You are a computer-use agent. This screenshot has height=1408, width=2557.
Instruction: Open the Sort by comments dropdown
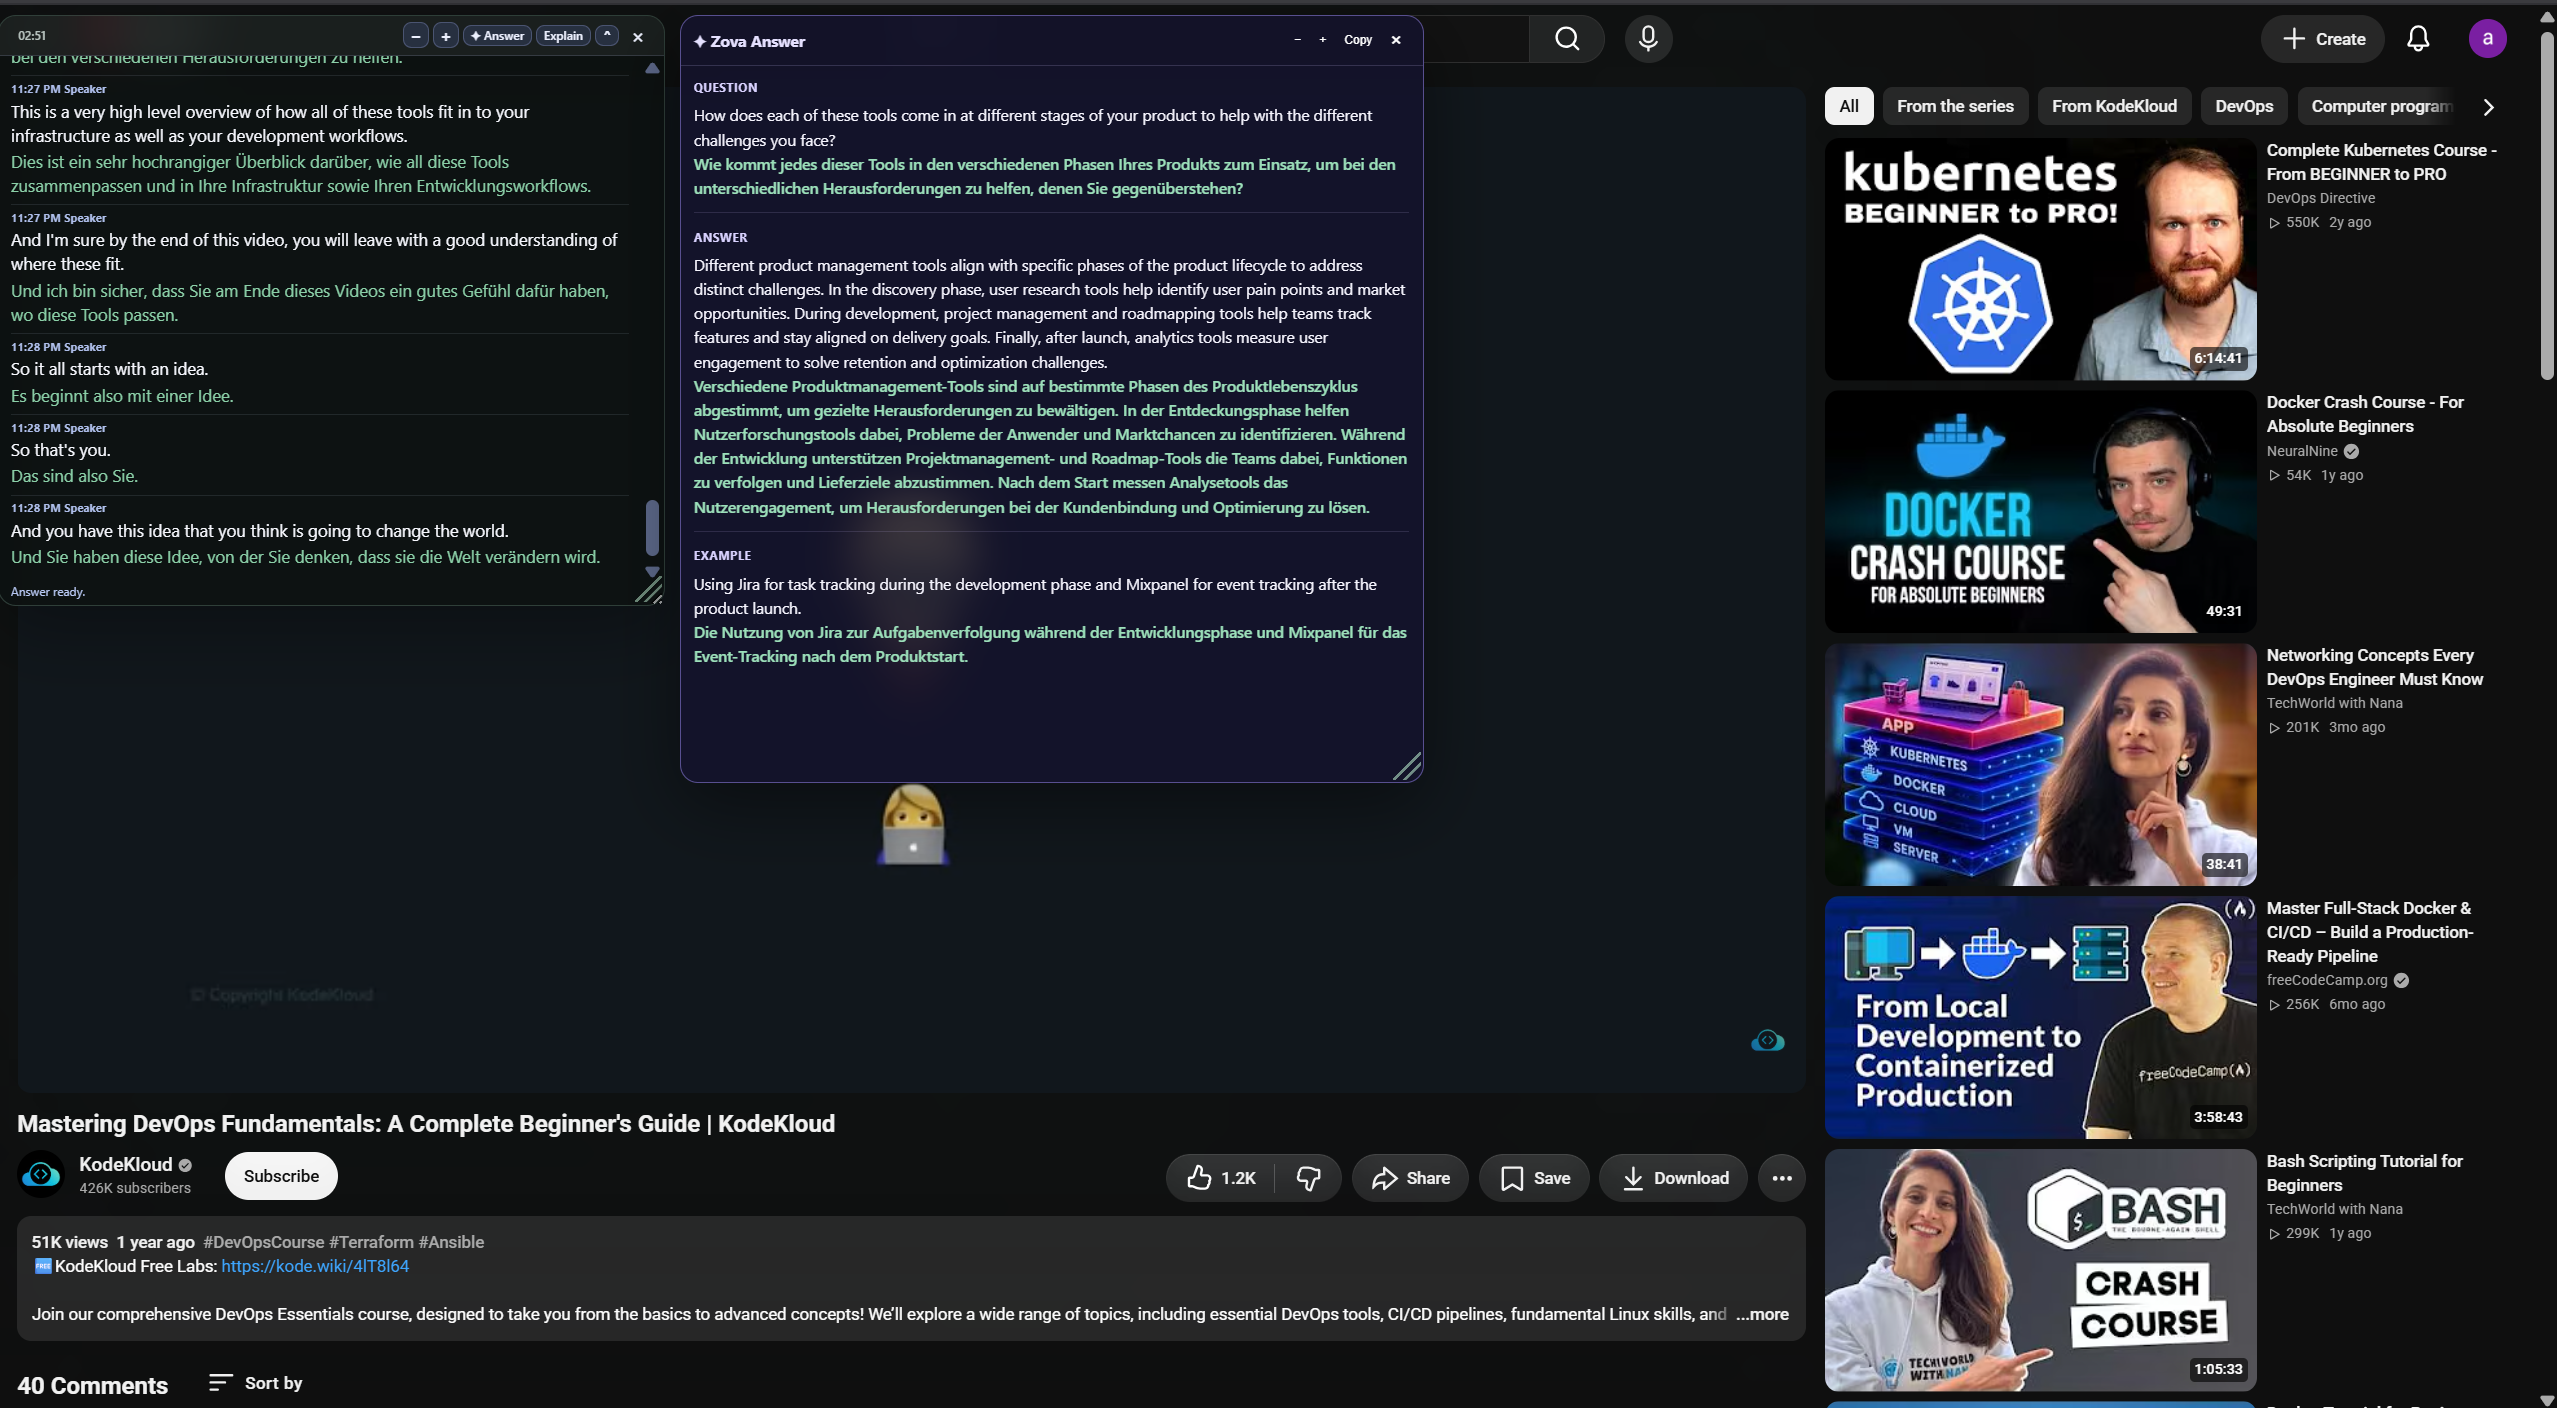point(256,1383)
